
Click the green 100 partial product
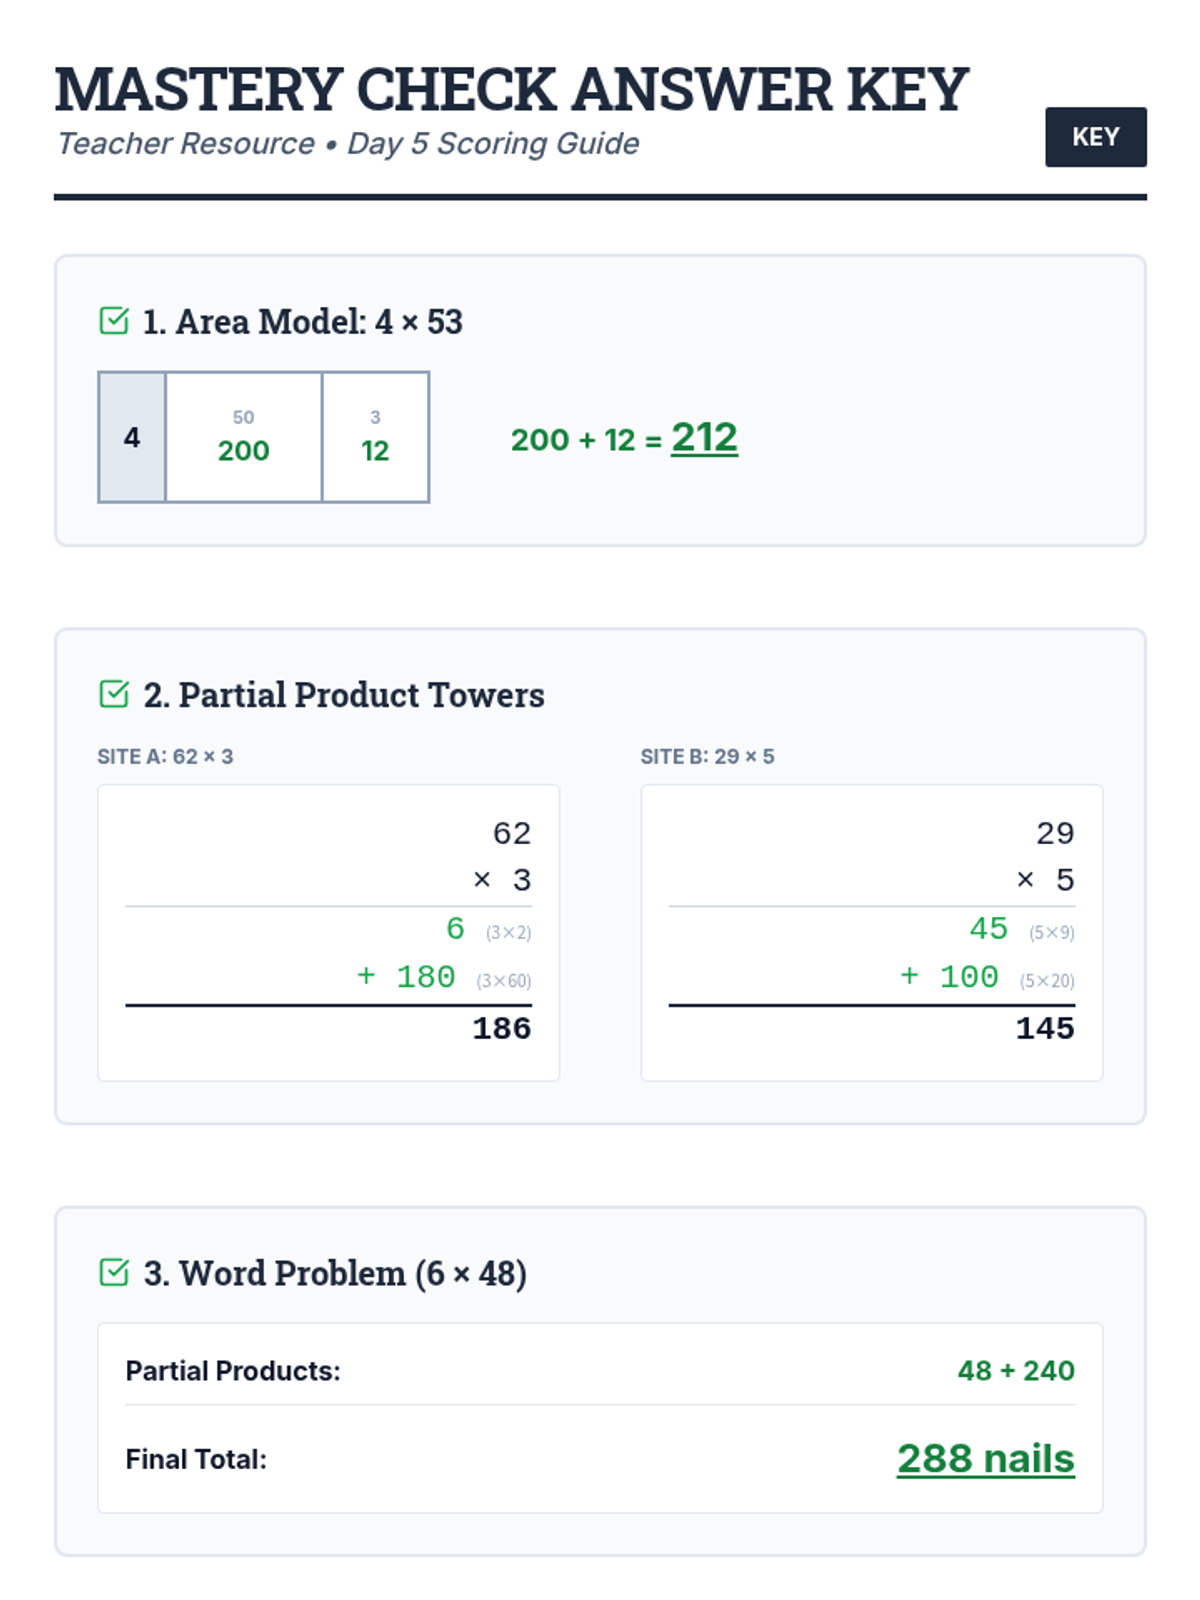pos(968,977)
